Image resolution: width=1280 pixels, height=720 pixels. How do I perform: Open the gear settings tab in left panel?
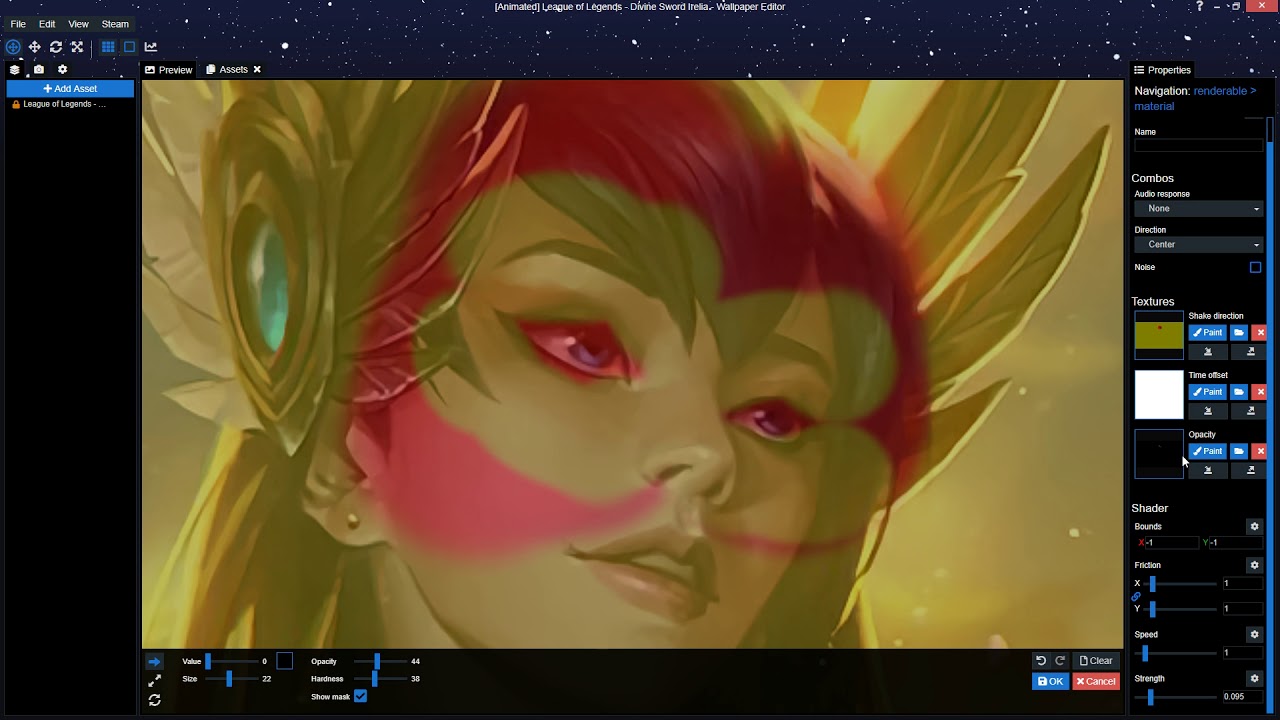coord(62,70)
